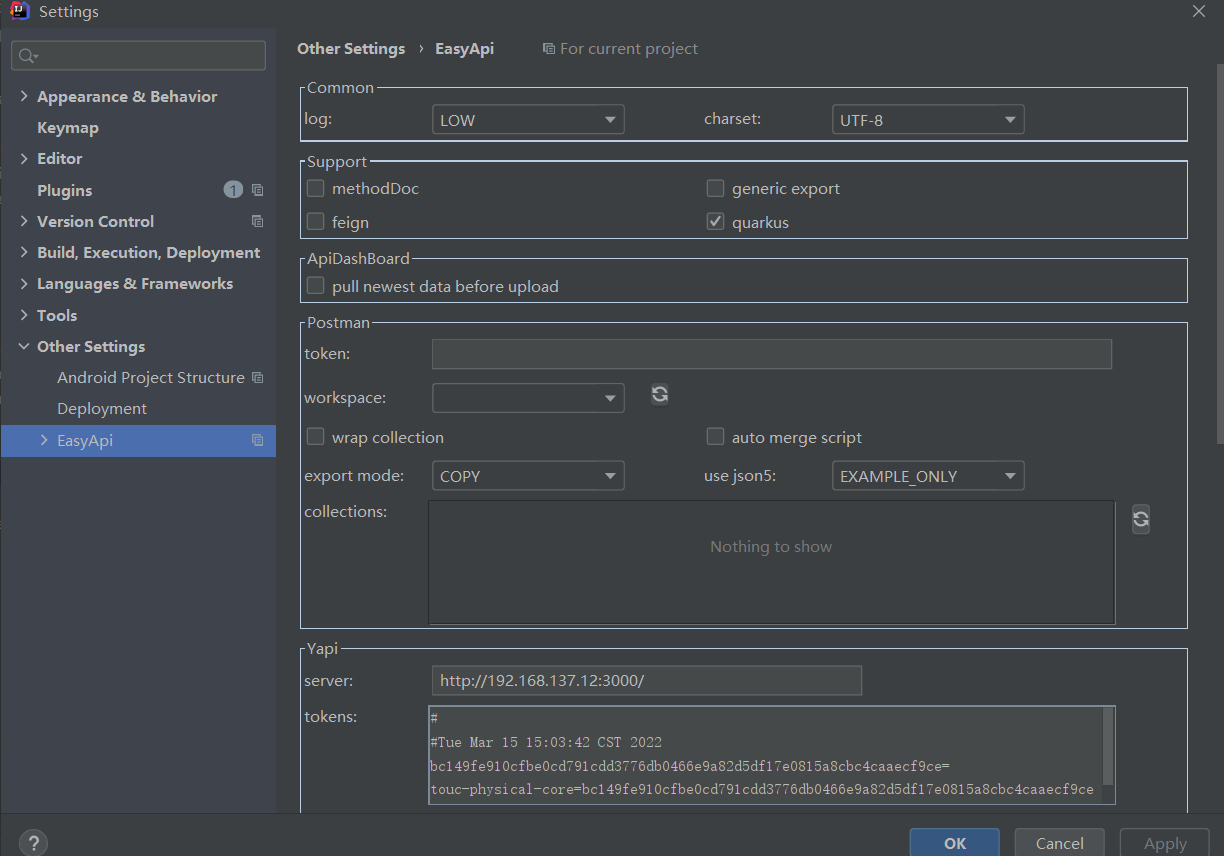Screen dimensions: 1224x856
Task: Open the export mode dropdown showing COPY
Action: click(528, 476)
